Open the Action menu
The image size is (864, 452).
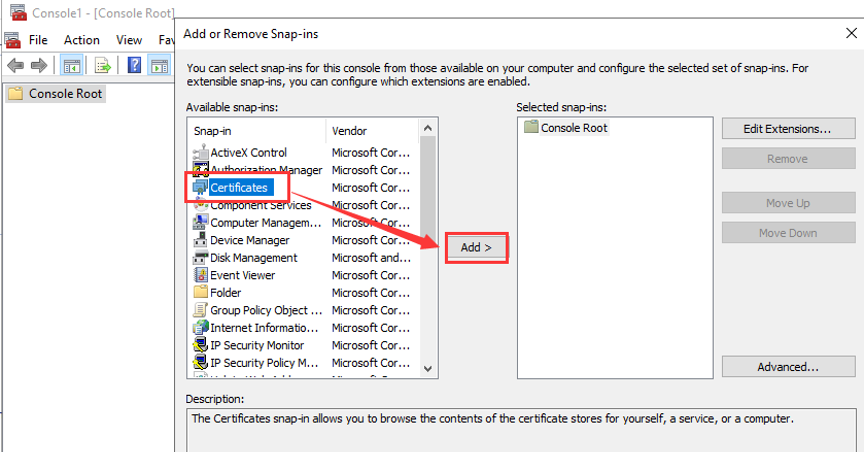82,40
